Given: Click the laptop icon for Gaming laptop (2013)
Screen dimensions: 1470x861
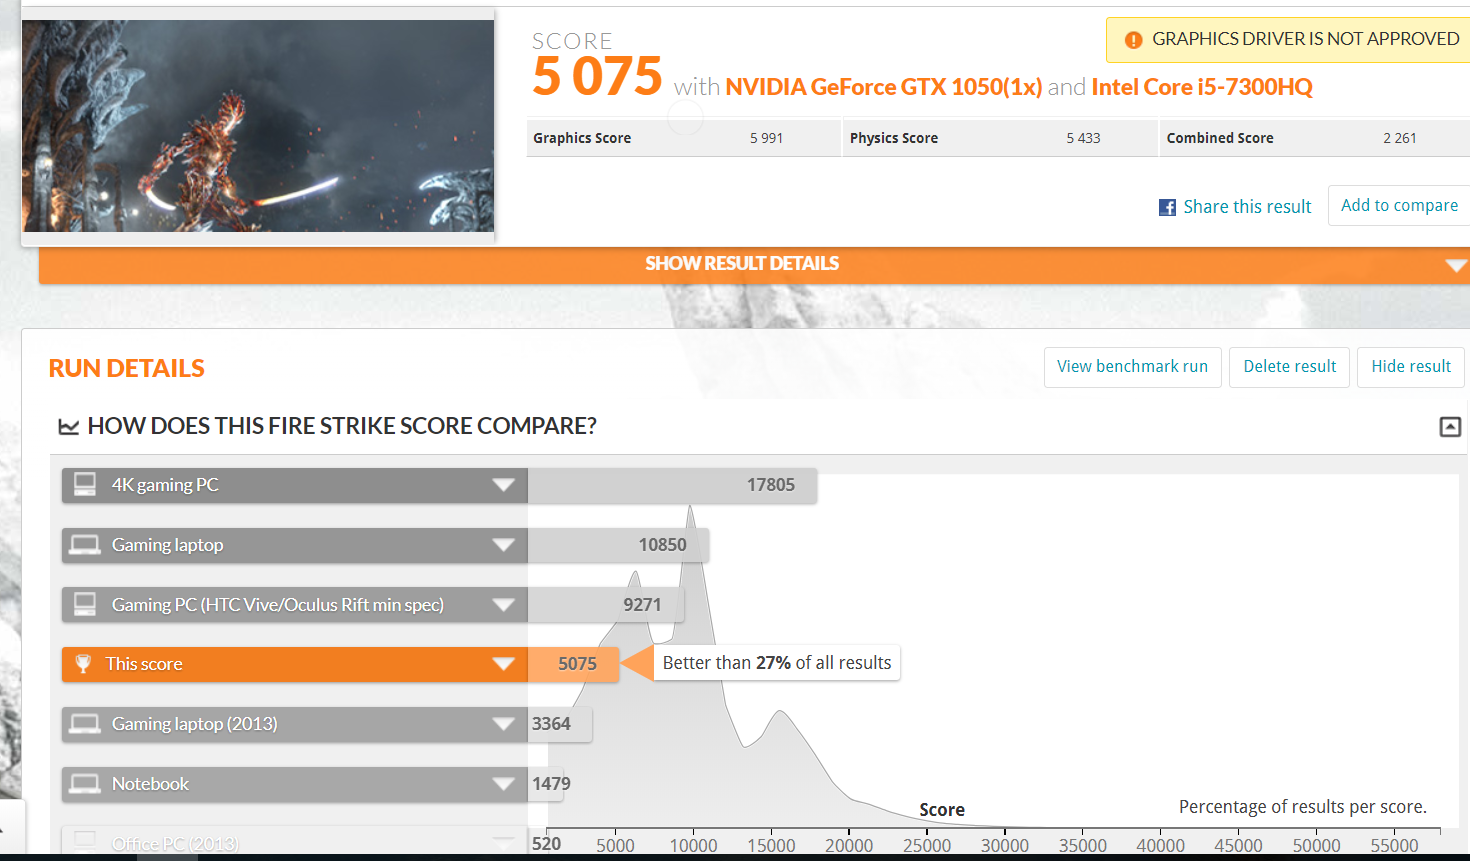Looking at the screenshot, I should (85, 724).
